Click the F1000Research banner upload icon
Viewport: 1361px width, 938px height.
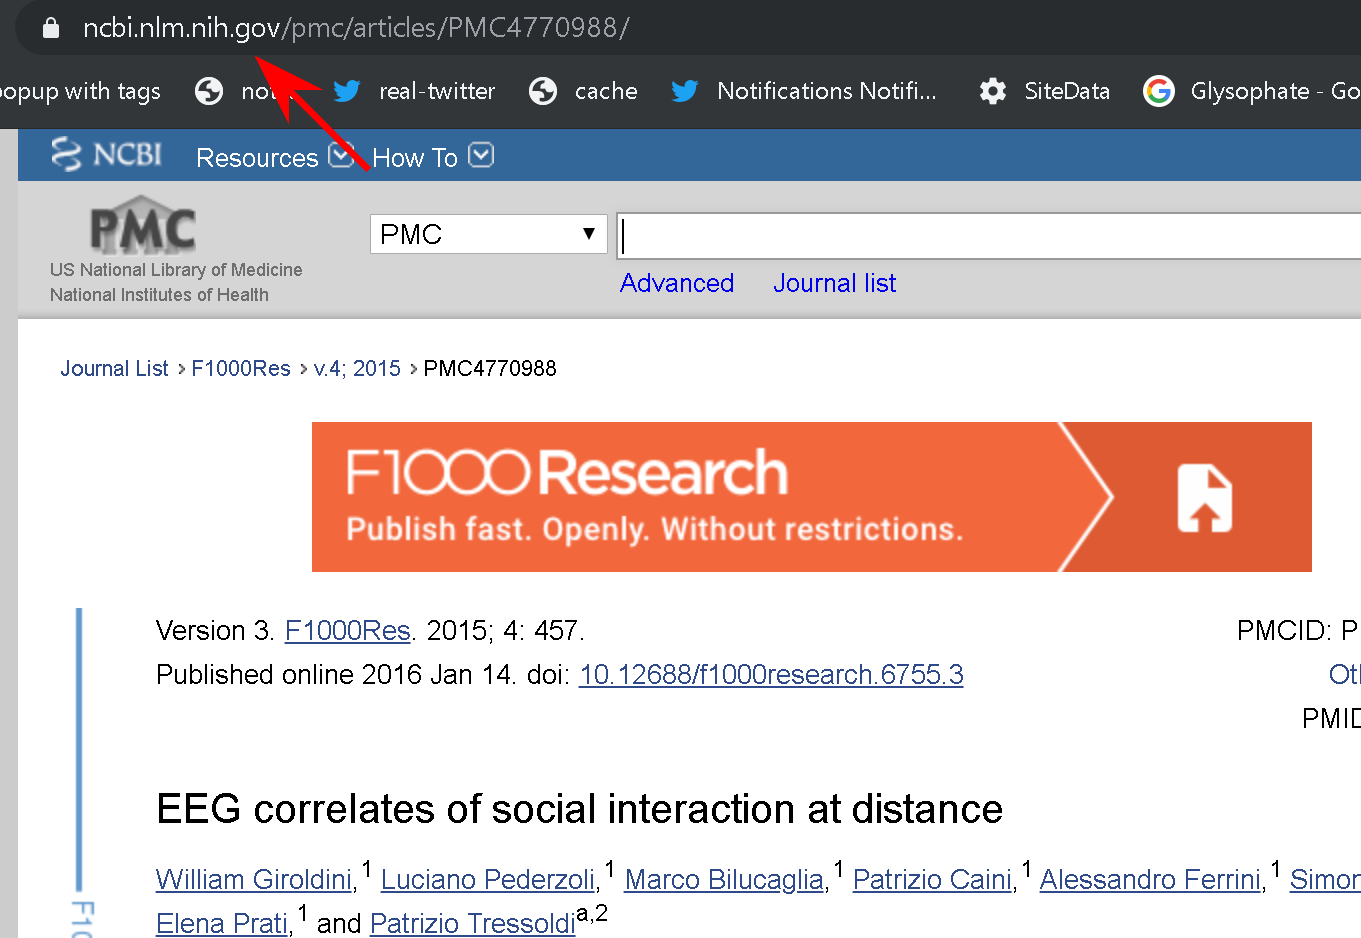pos(1204,497)
